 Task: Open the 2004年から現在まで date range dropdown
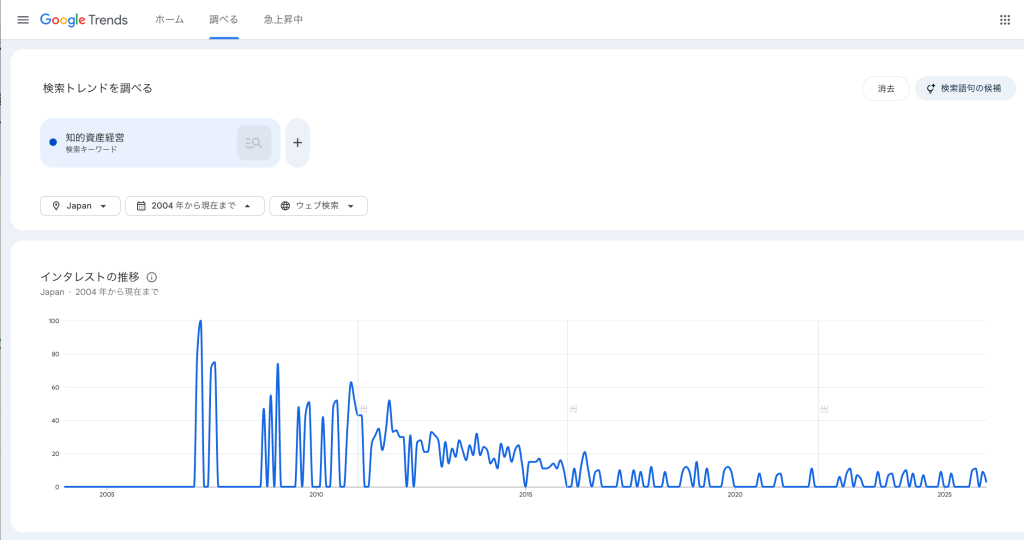coord(194,206)
